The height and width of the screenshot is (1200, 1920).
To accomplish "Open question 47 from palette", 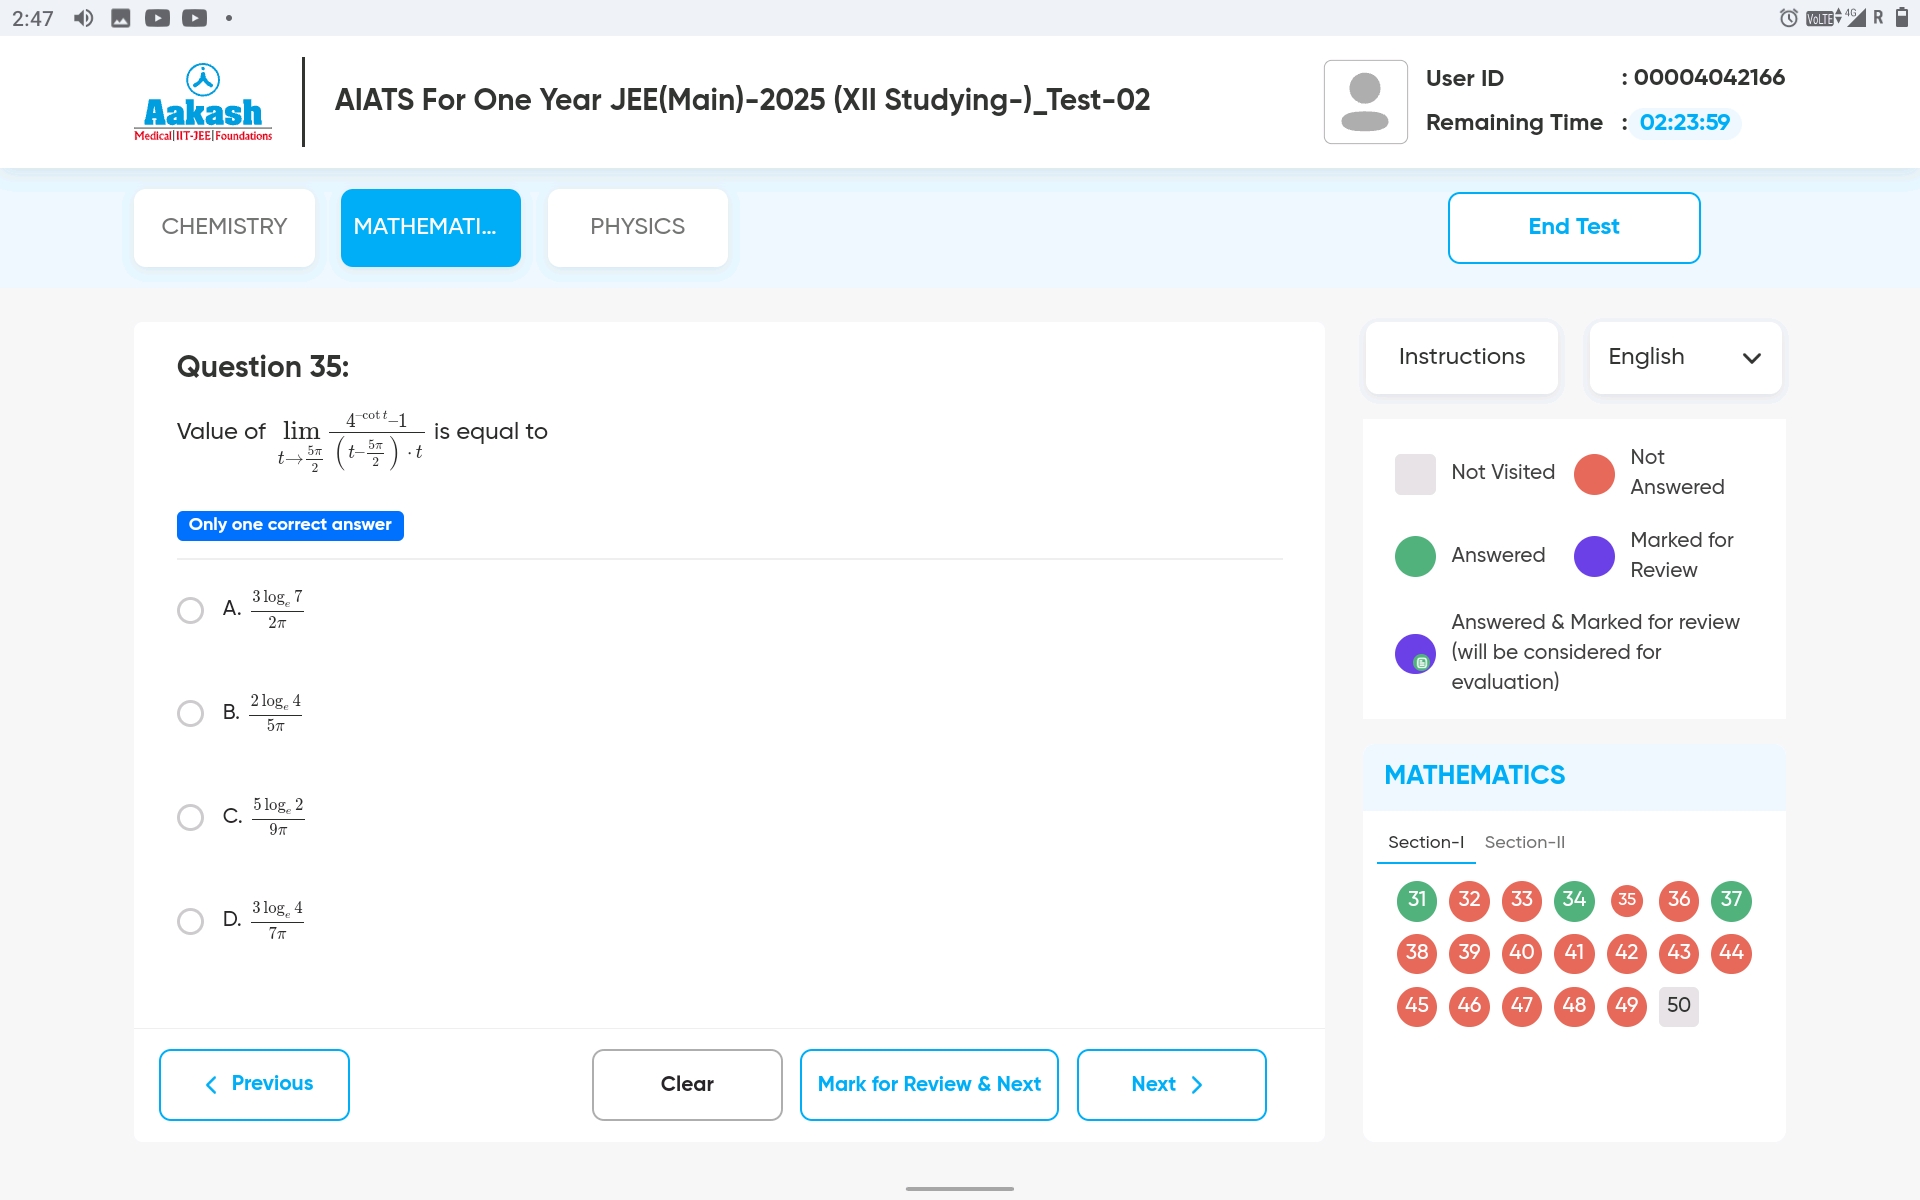I will click(1521, 1006).
